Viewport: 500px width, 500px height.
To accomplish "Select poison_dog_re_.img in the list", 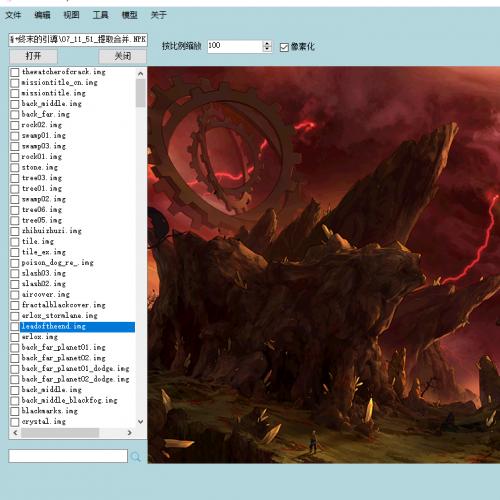I will tap(58, 263).
